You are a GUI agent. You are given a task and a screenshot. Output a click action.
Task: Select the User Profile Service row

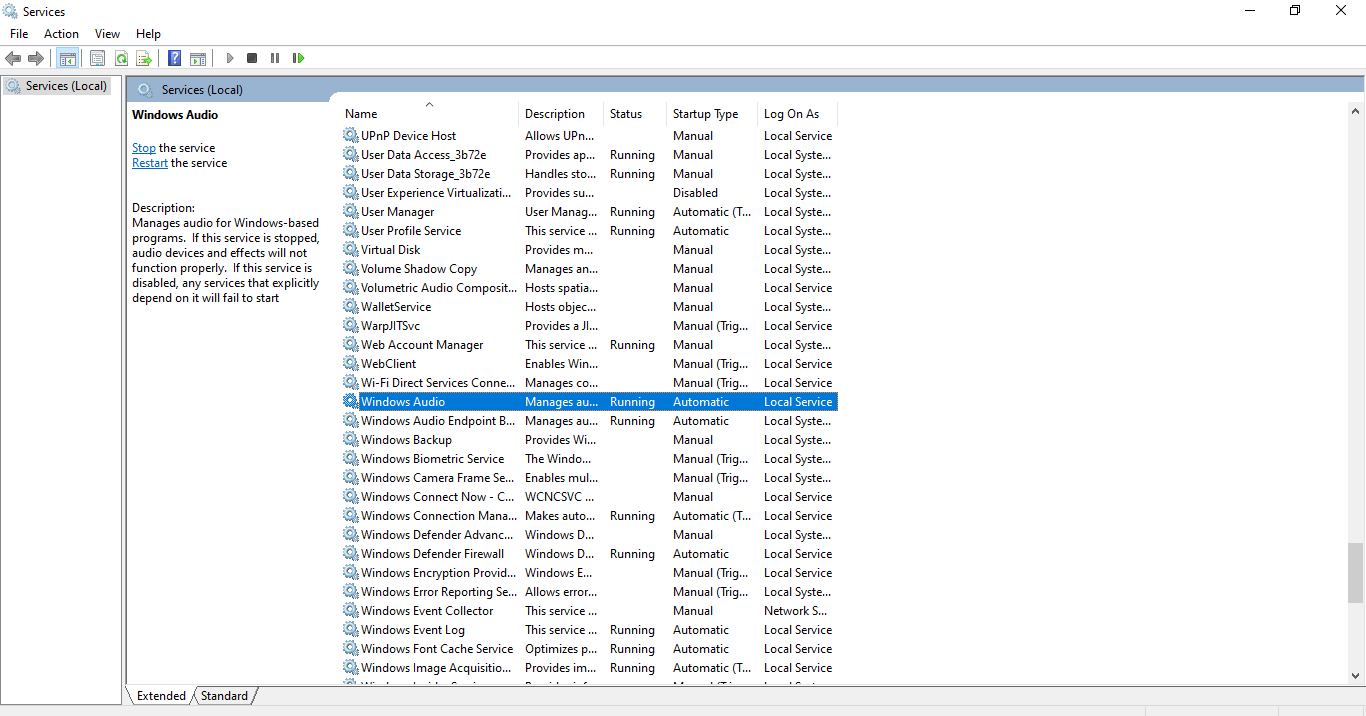[589, 230]
